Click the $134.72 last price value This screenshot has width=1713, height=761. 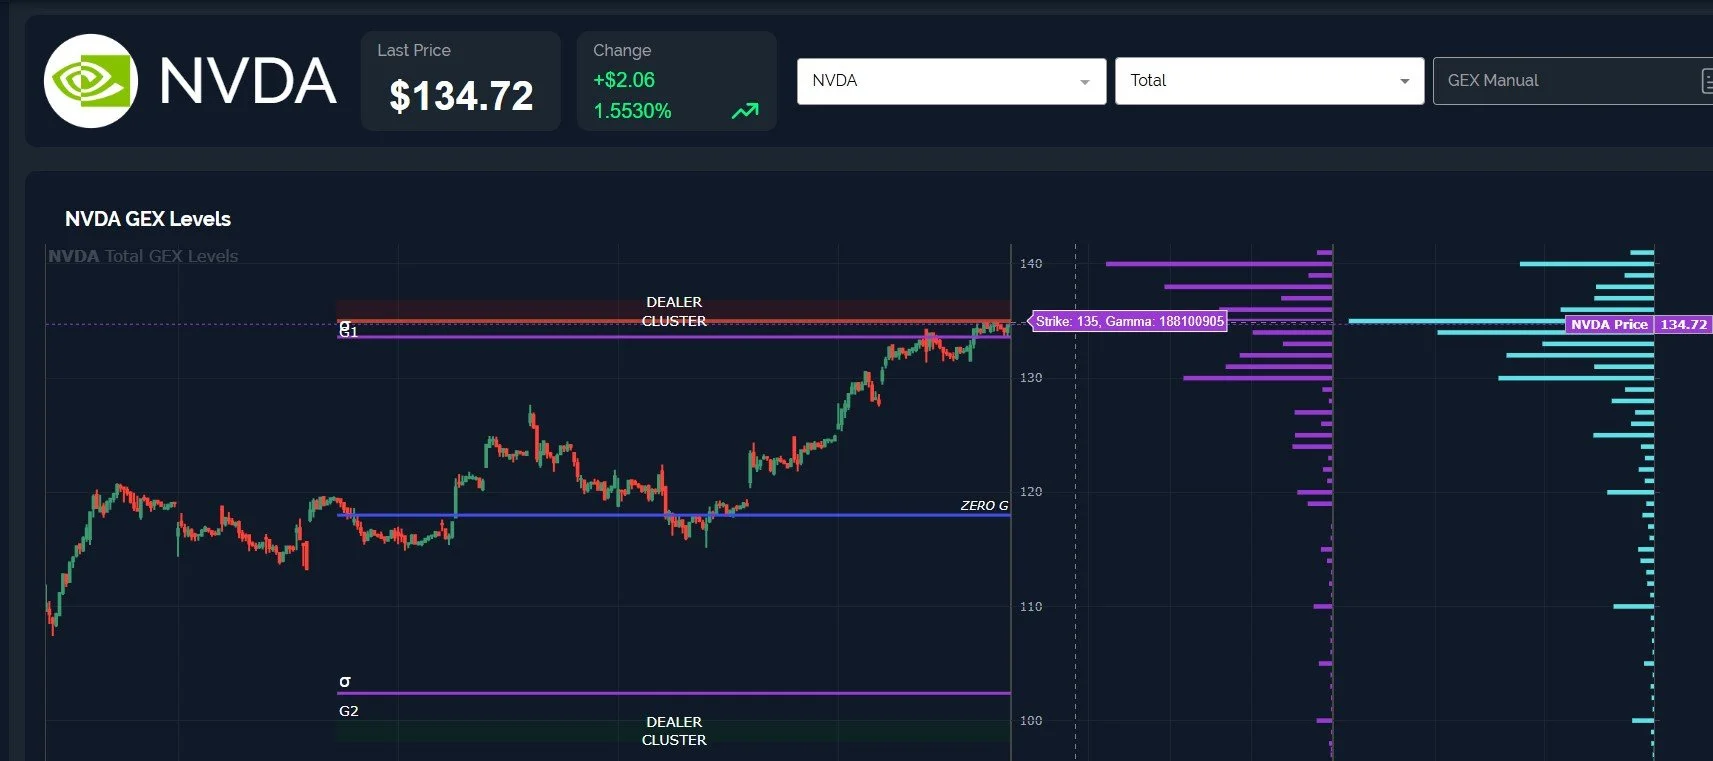tap(461, 97)
